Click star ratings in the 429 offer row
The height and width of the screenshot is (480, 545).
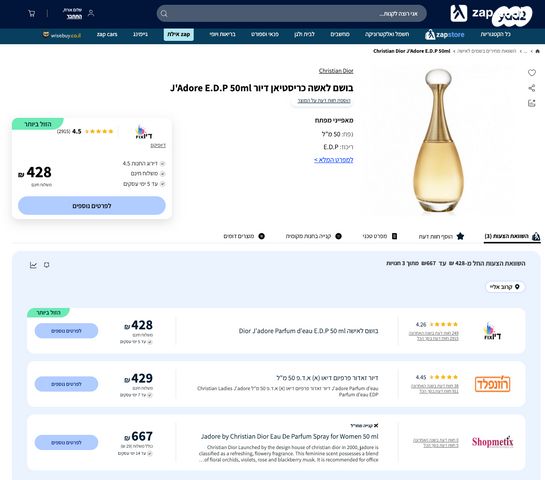tap(444, 377)
